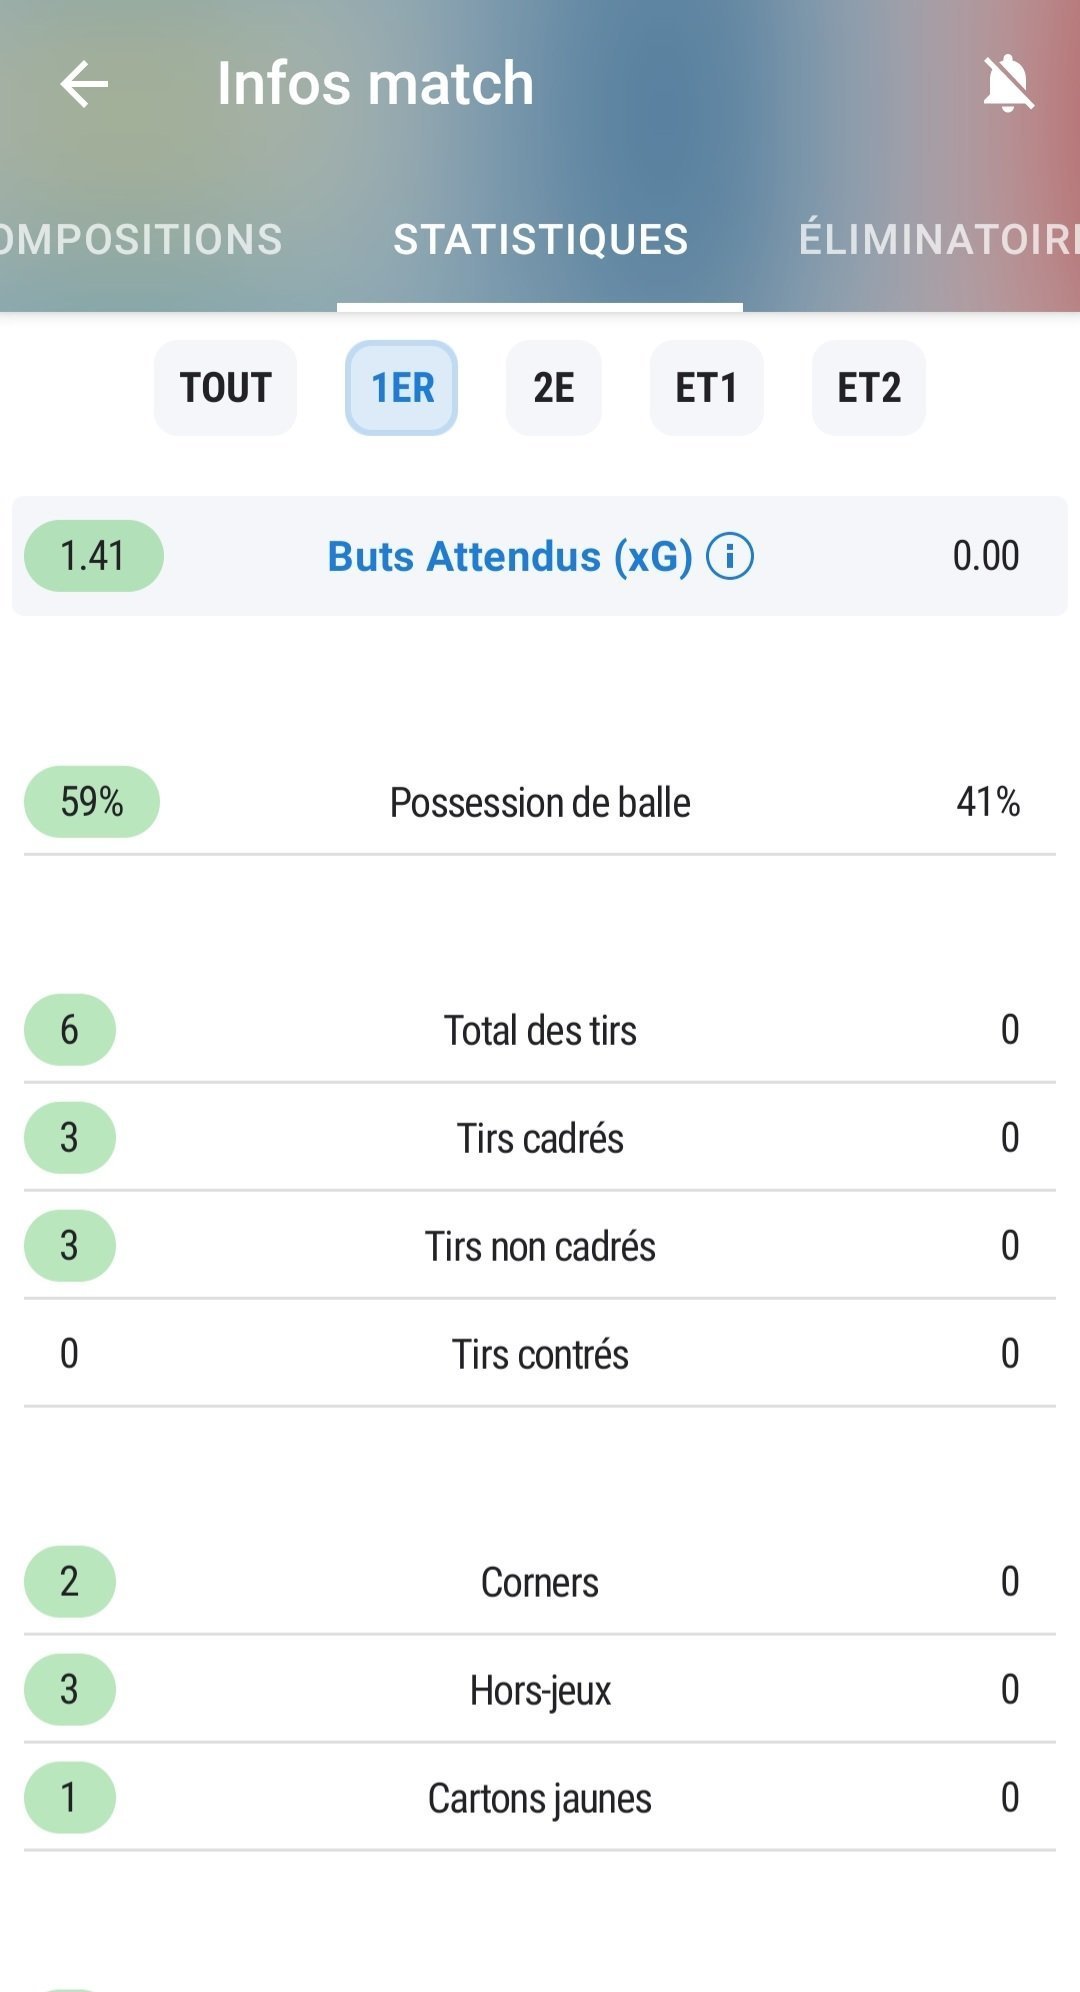Tap the Total des tirs row

[540, 1030]
